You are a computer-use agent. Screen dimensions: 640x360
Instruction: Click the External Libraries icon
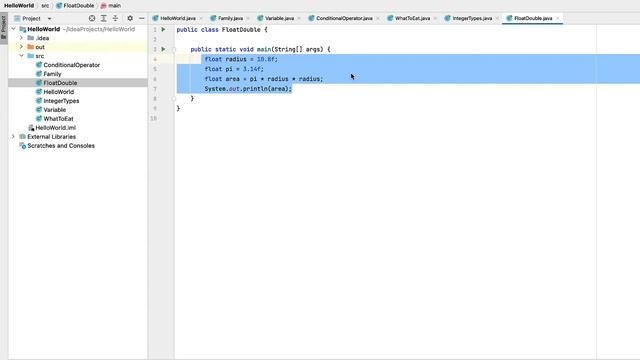(x=22, y=137)
